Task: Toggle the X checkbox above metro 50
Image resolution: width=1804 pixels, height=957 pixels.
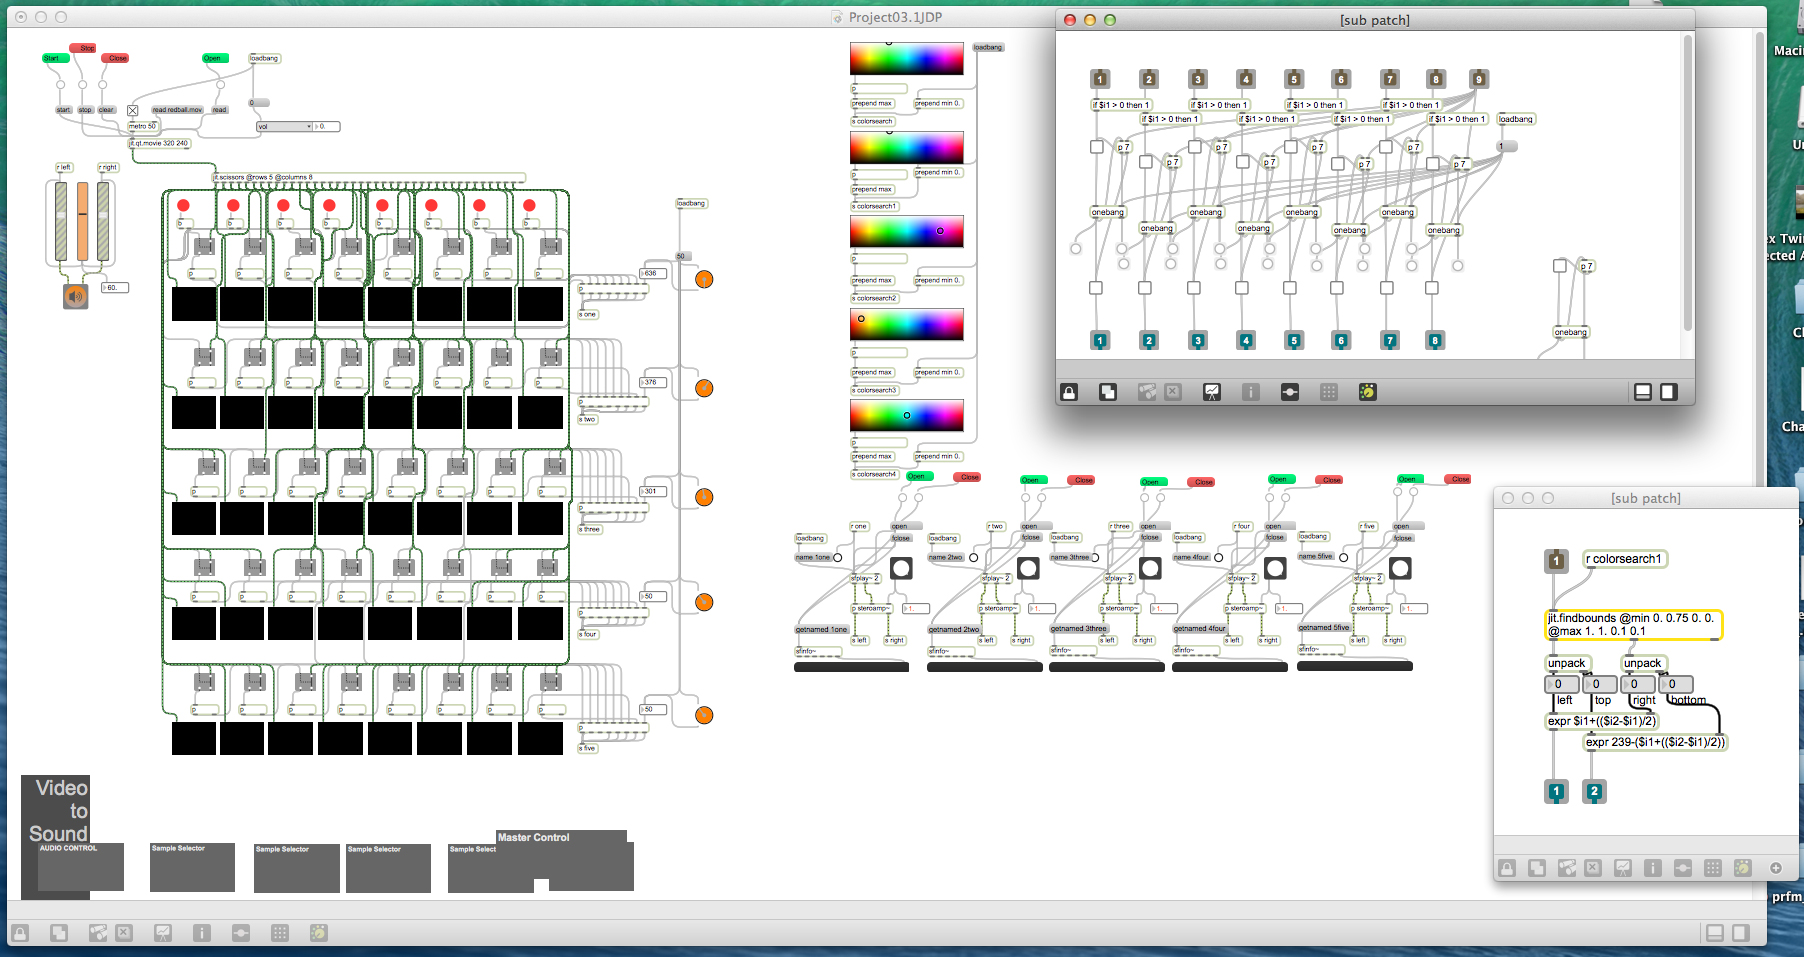Action: pyautogui.click(x=132, y=111)
